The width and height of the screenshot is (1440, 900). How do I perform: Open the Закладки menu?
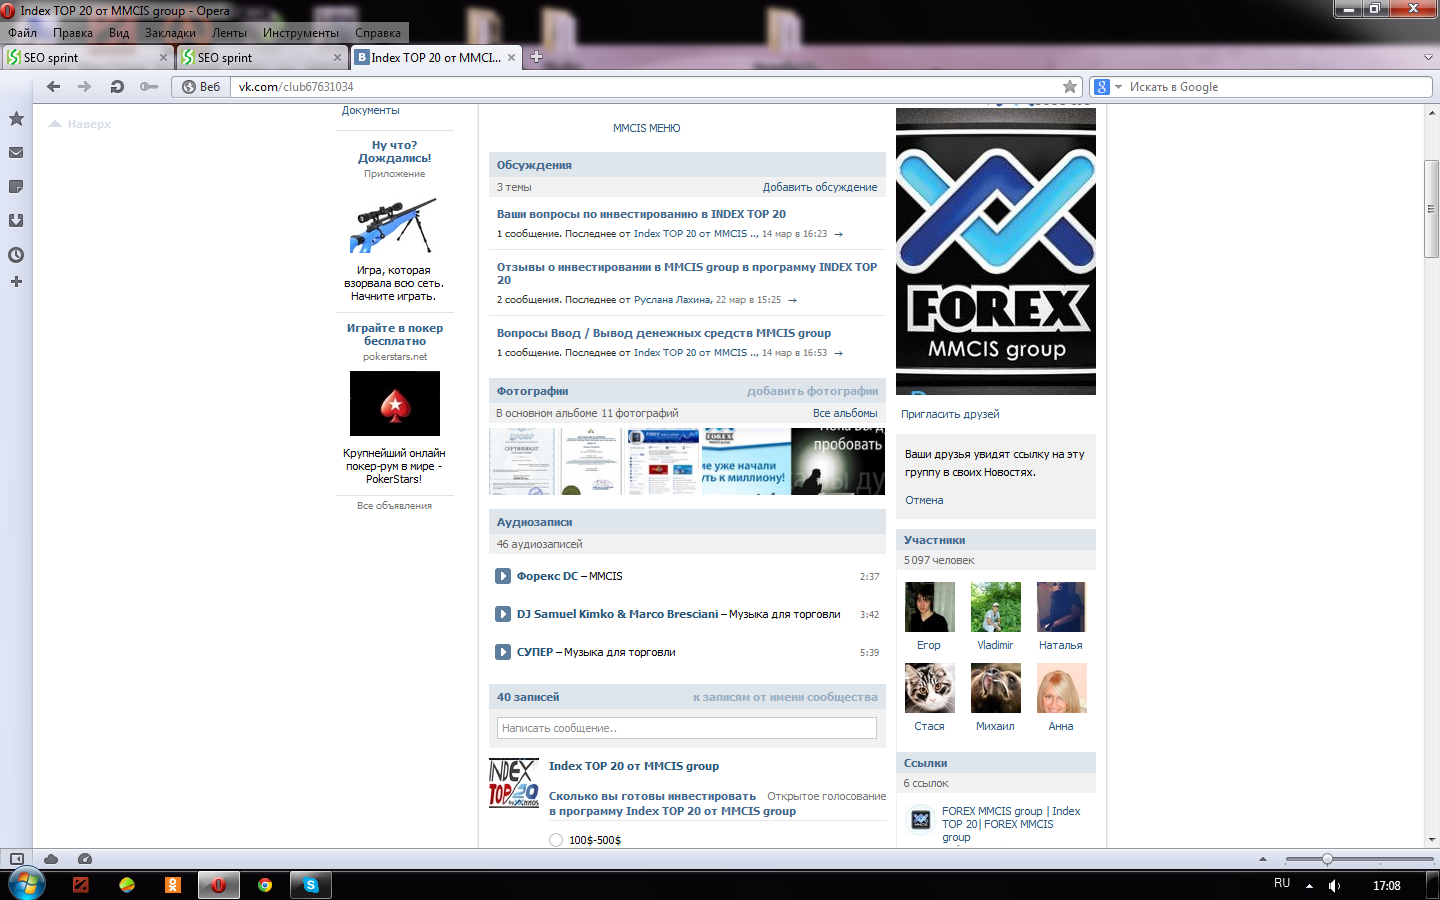click(x=170, y=33)
